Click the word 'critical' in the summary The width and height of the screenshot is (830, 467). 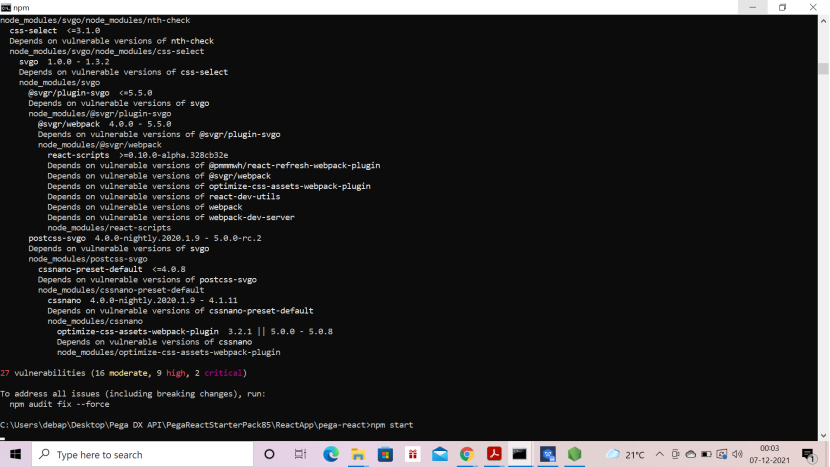coord(223,373)
